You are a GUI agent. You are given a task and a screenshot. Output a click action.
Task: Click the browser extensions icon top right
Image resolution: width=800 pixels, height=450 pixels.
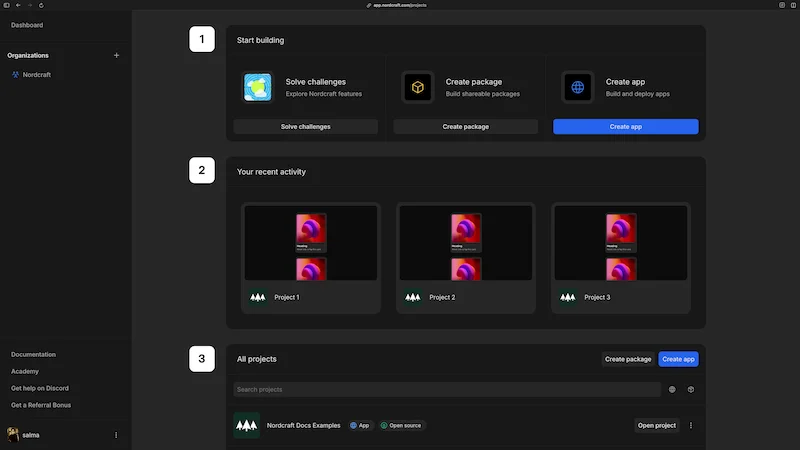point(782,5)
